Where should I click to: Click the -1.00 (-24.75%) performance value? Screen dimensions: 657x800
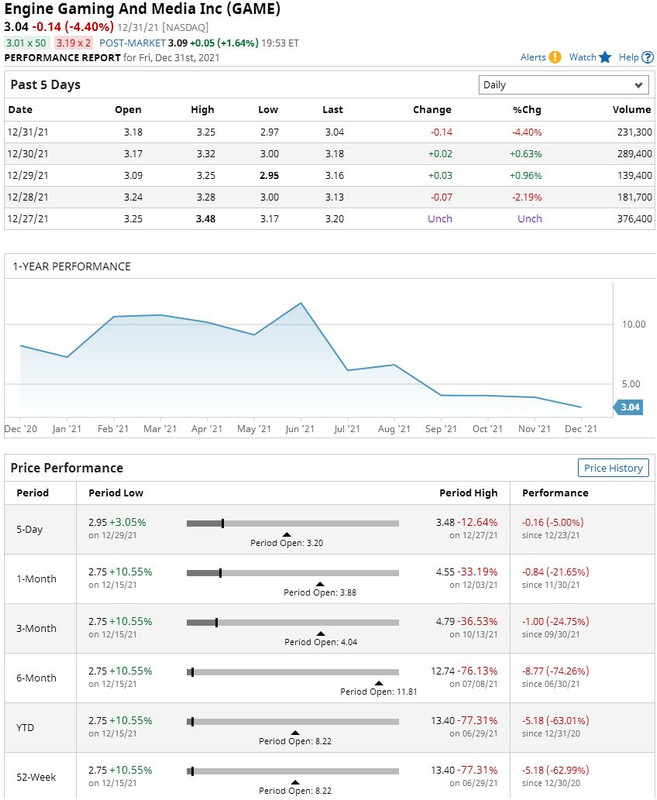coord(555,621)
